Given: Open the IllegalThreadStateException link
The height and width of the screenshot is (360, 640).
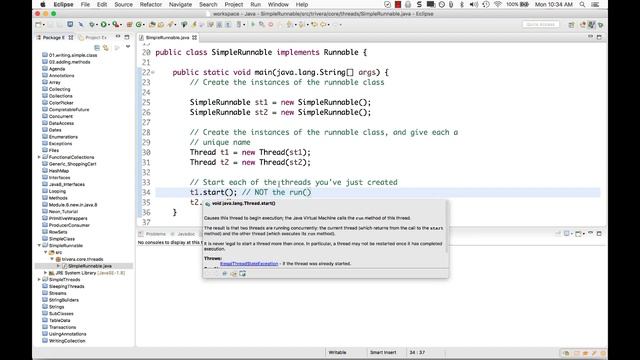Looking at the screenshot, I should click(x=249, y=264).
